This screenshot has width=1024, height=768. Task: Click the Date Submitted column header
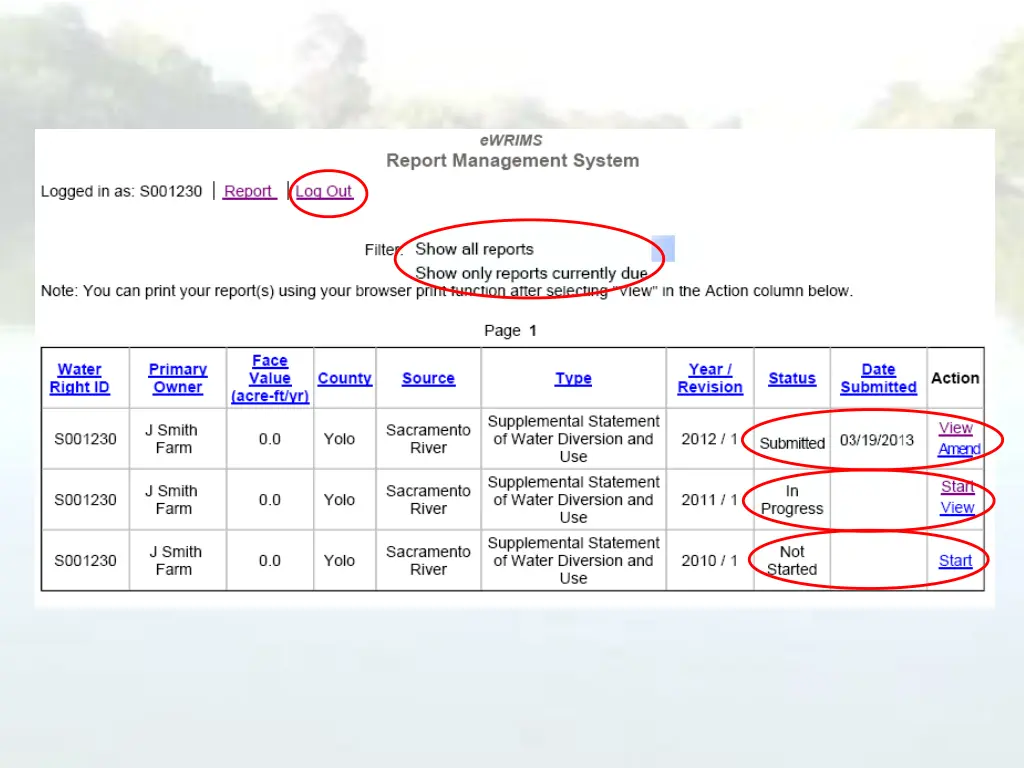click(878, 378)
